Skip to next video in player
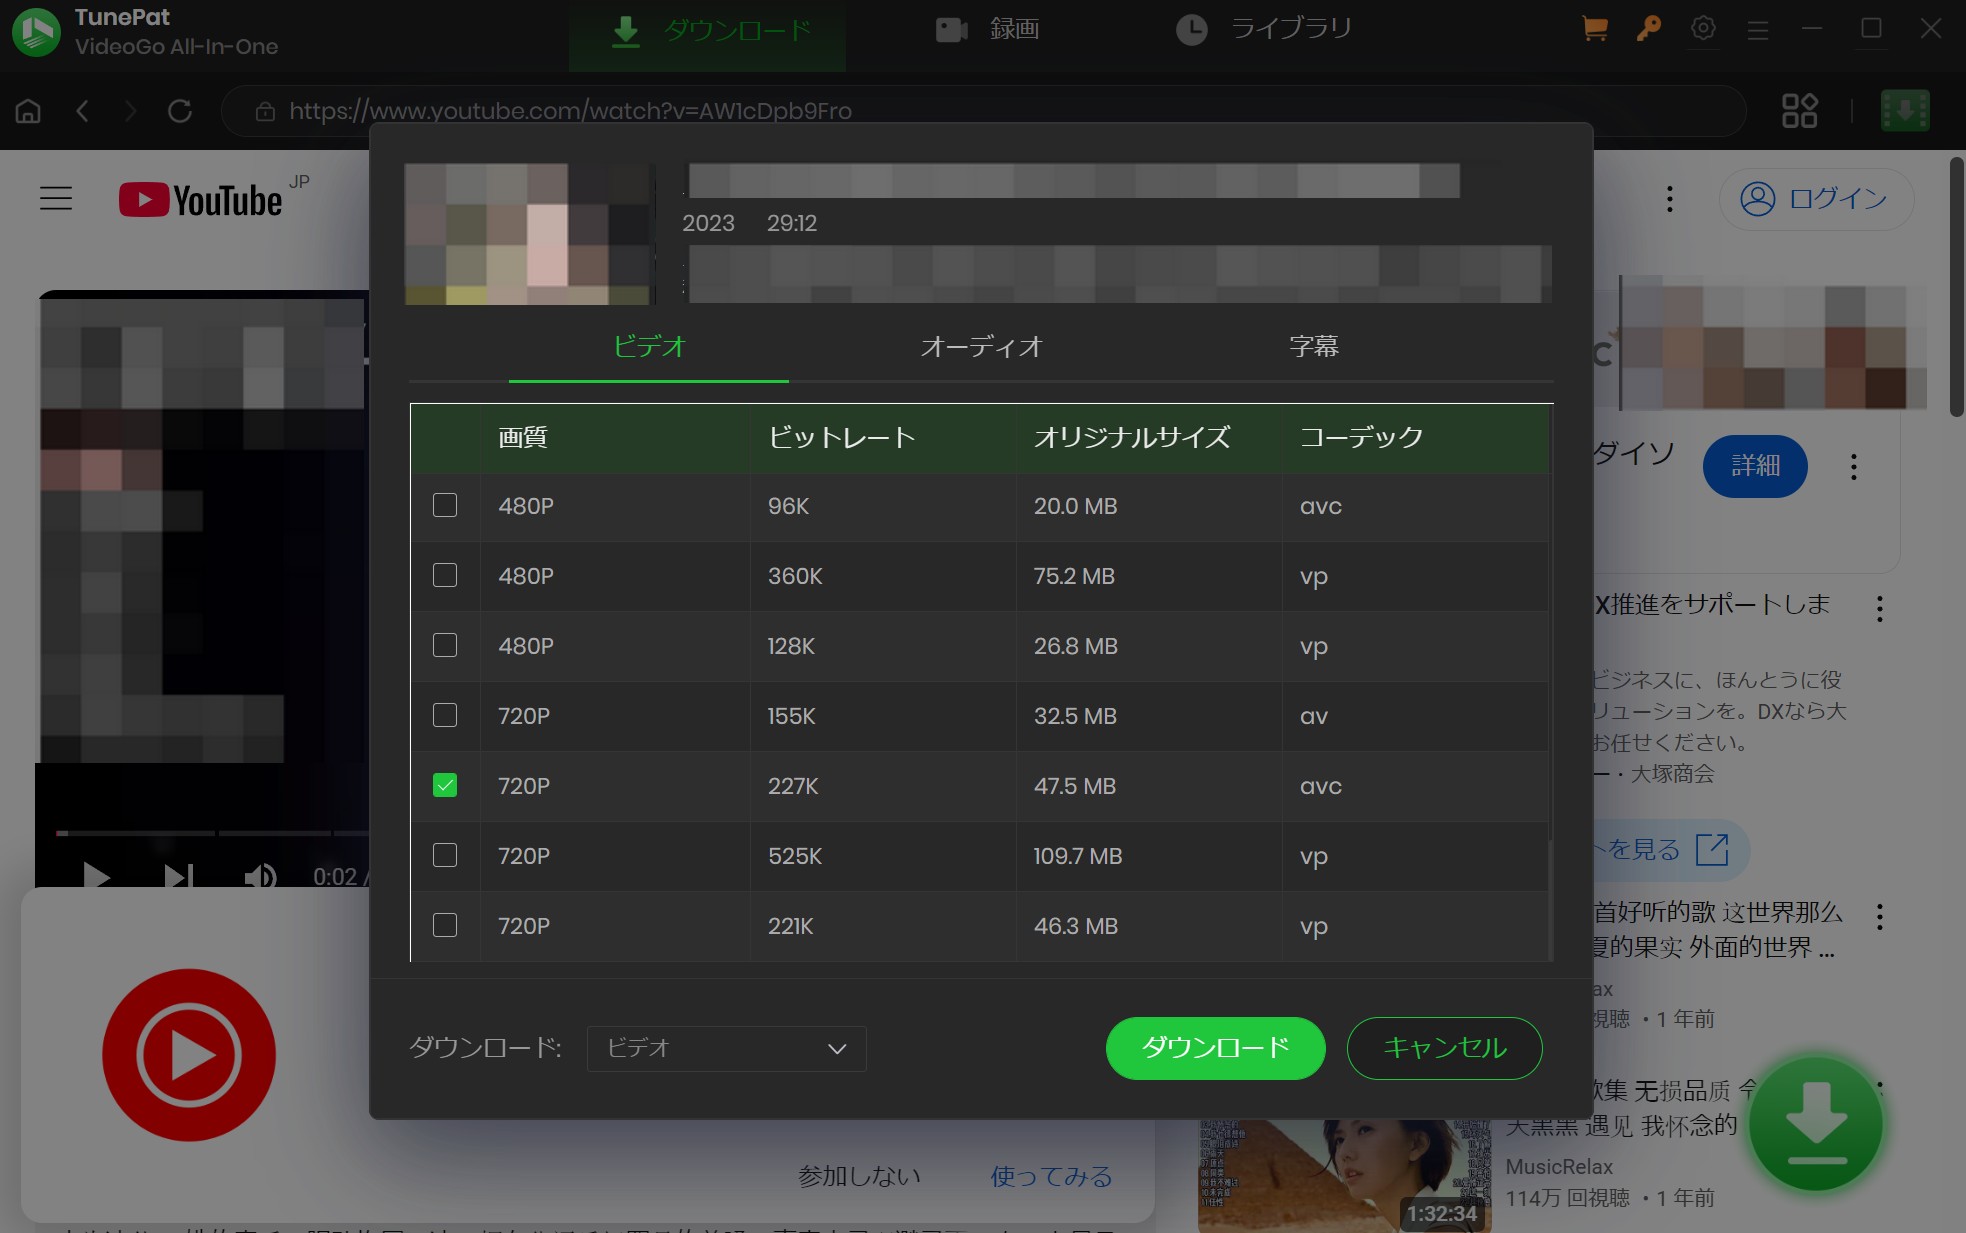The width and height of the screenshot is (1966, 1233). (179, 877)
